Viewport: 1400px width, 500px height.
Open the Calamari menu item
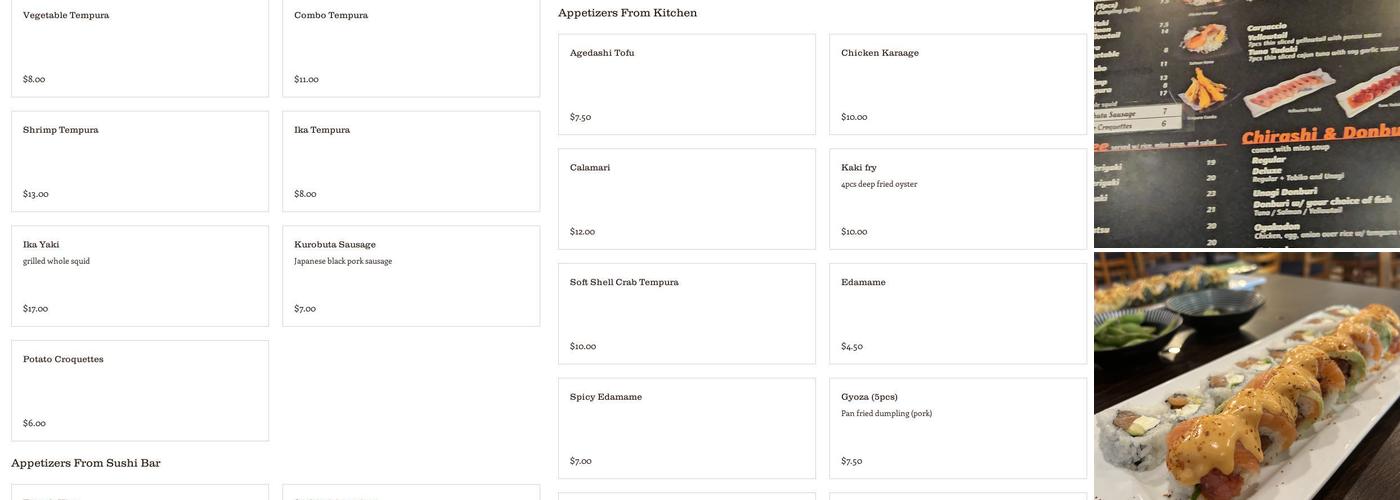tap(687, 199)
